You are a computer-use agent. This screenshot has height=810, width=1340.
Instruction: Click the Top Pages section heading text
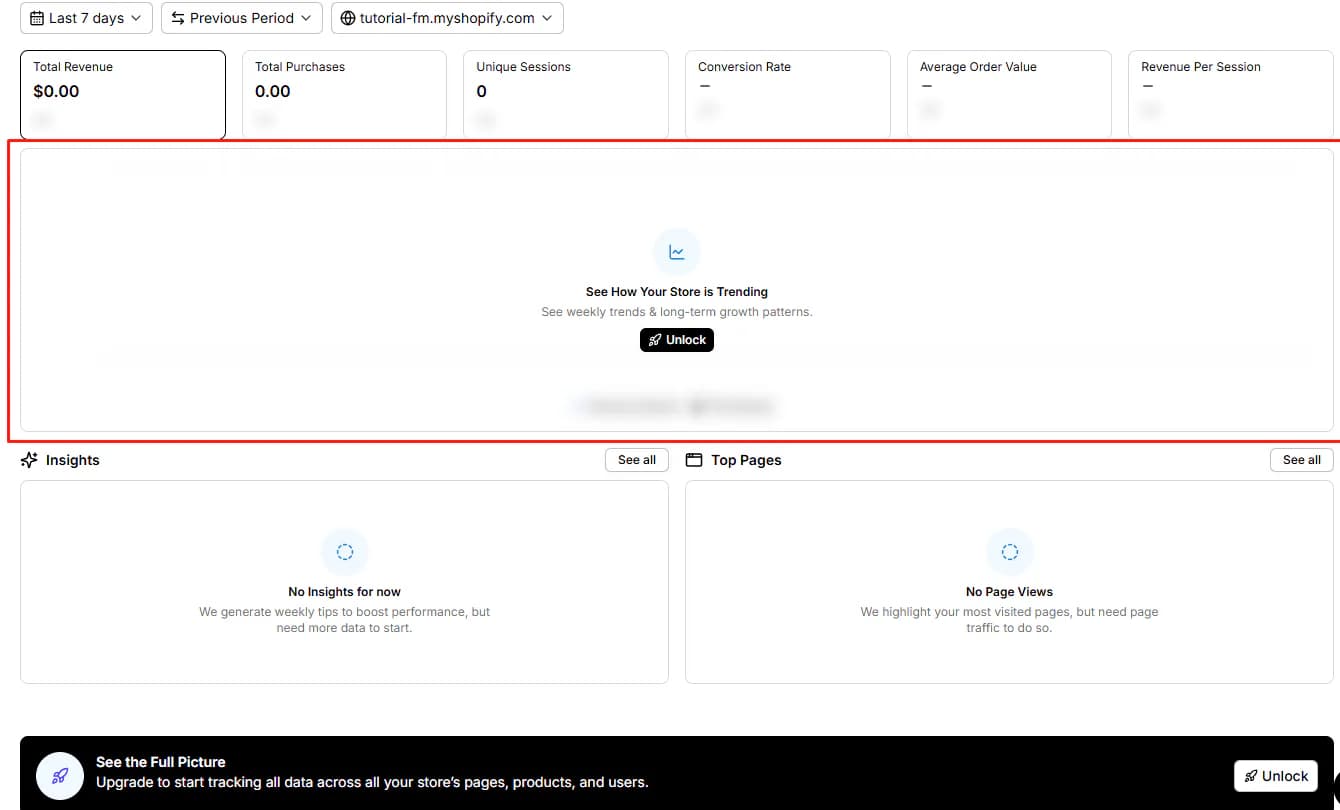(x=746, y=460)
